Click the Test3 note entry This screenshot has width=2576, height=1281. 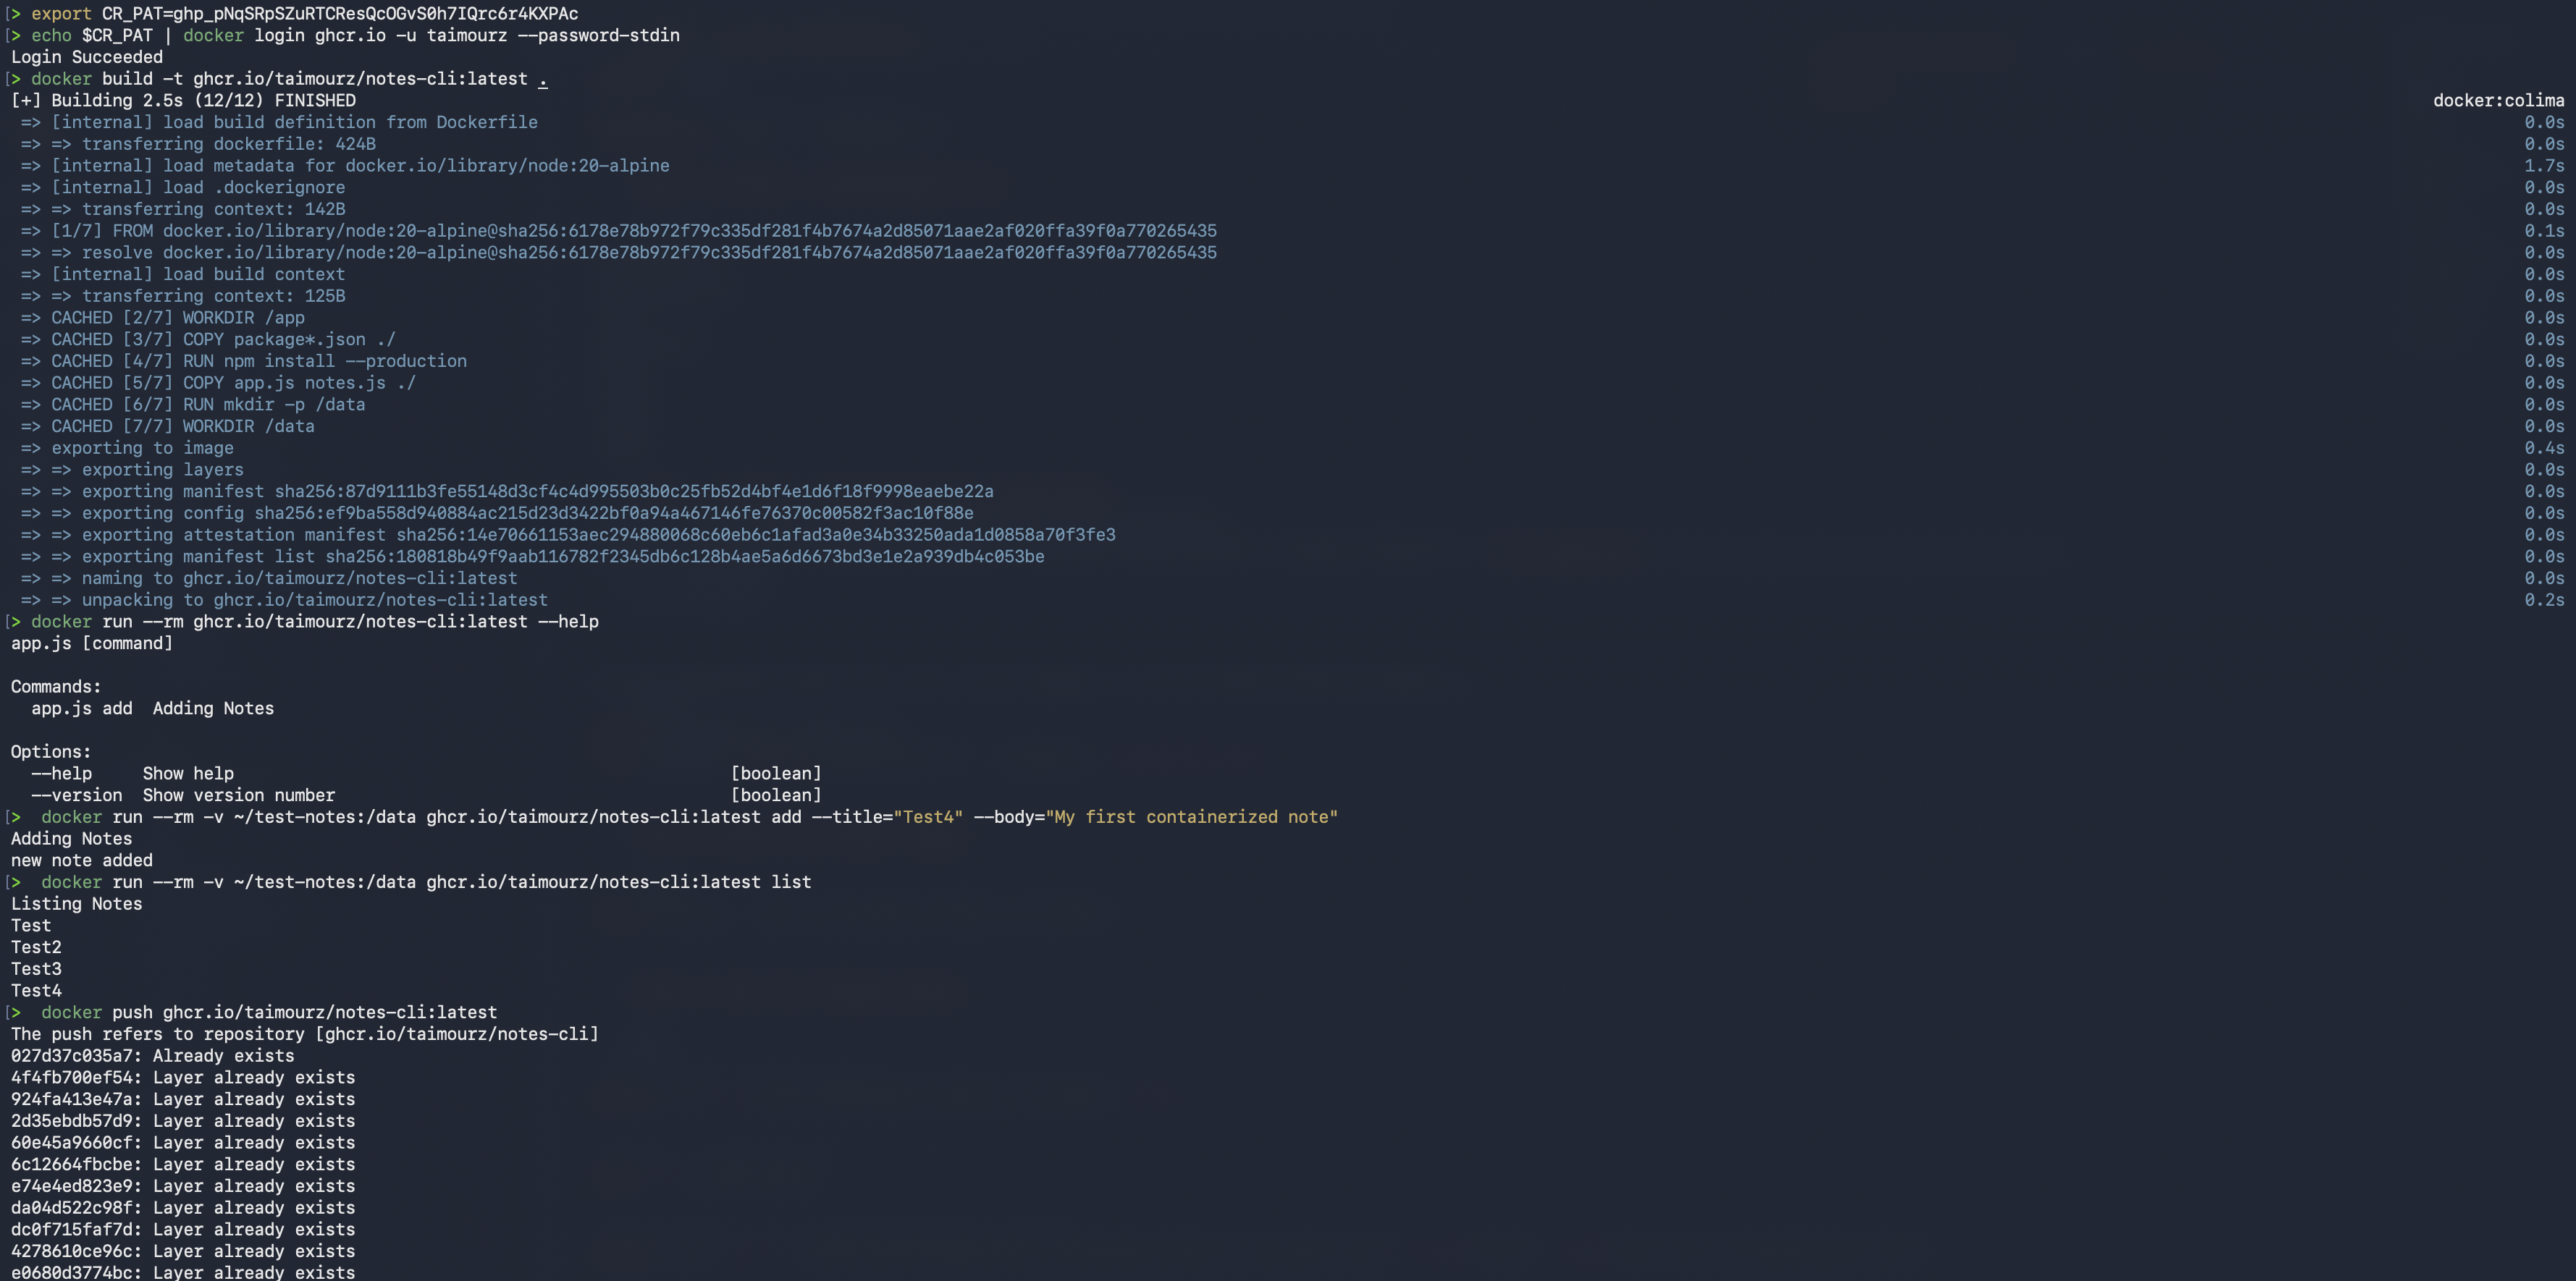[x=36, y=969]
